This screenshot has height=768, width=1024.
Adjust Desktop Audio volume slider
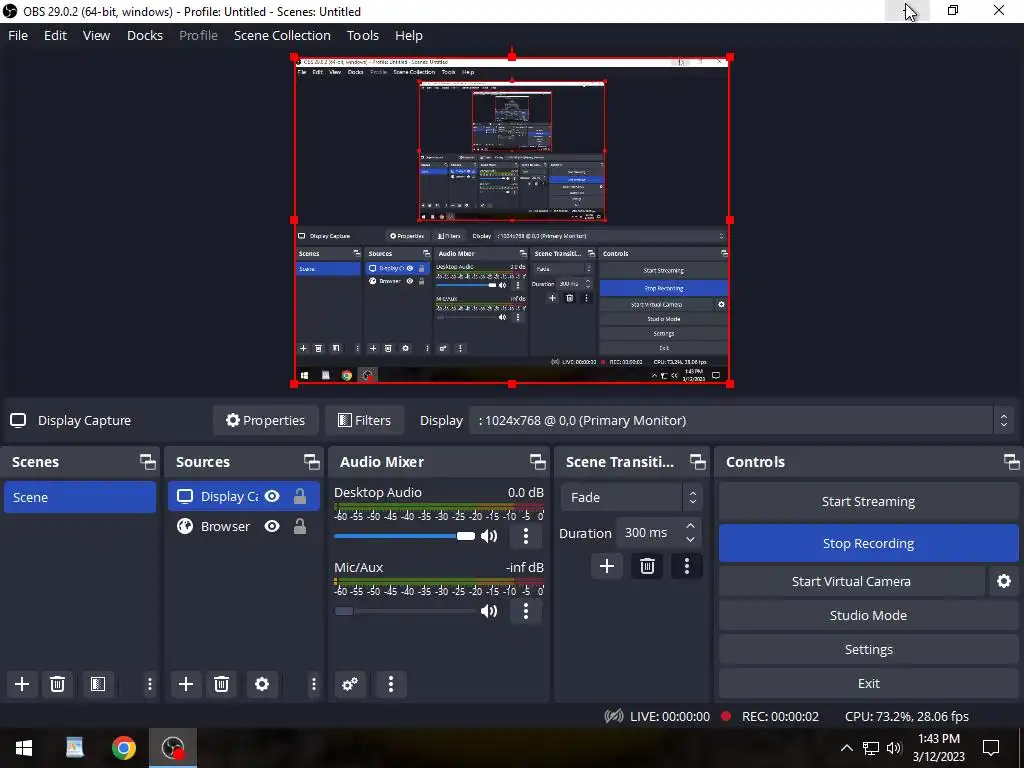coord(404,536)
